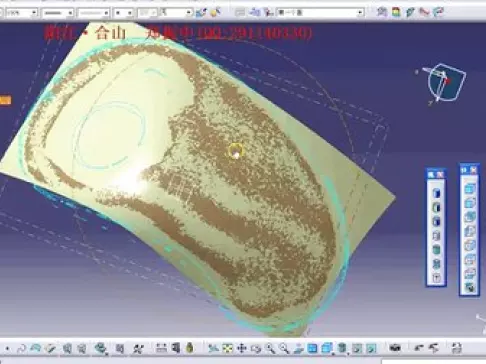The image size is (486, 364).
Task: Toggle the teal shaded cylinder render option
Action: (436, 250)
